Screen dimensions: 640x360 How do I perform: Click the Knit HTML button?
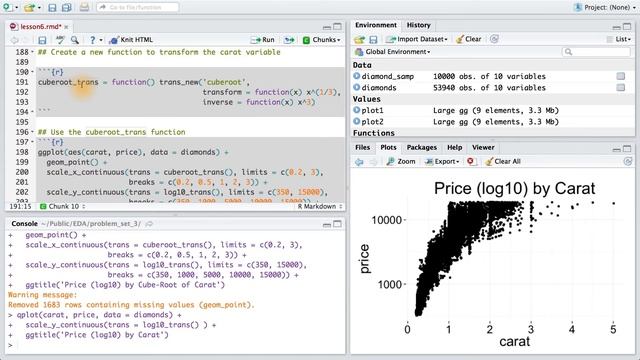pos(131,40)
